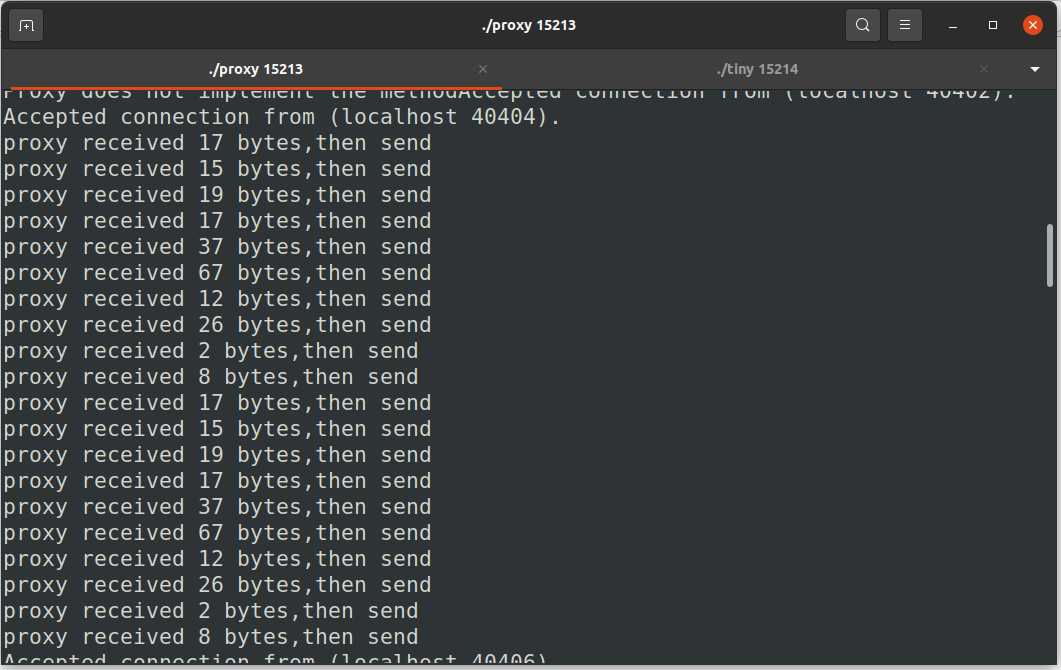
Task: Click the window title ./proxy 15213
Action: tap(528, 25)
